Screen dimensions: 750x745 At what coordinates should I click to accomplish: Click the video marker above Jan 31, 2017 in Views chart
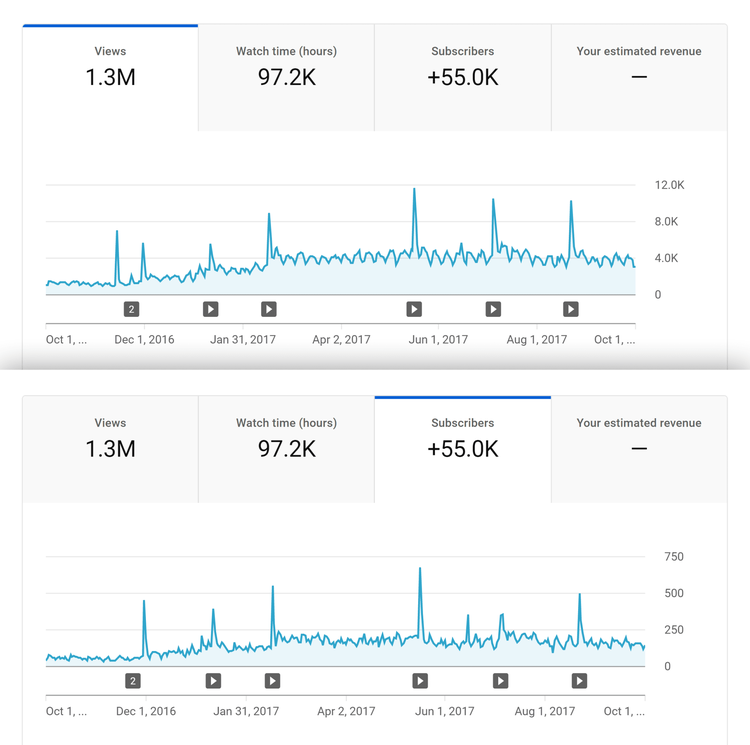point(269,309)
